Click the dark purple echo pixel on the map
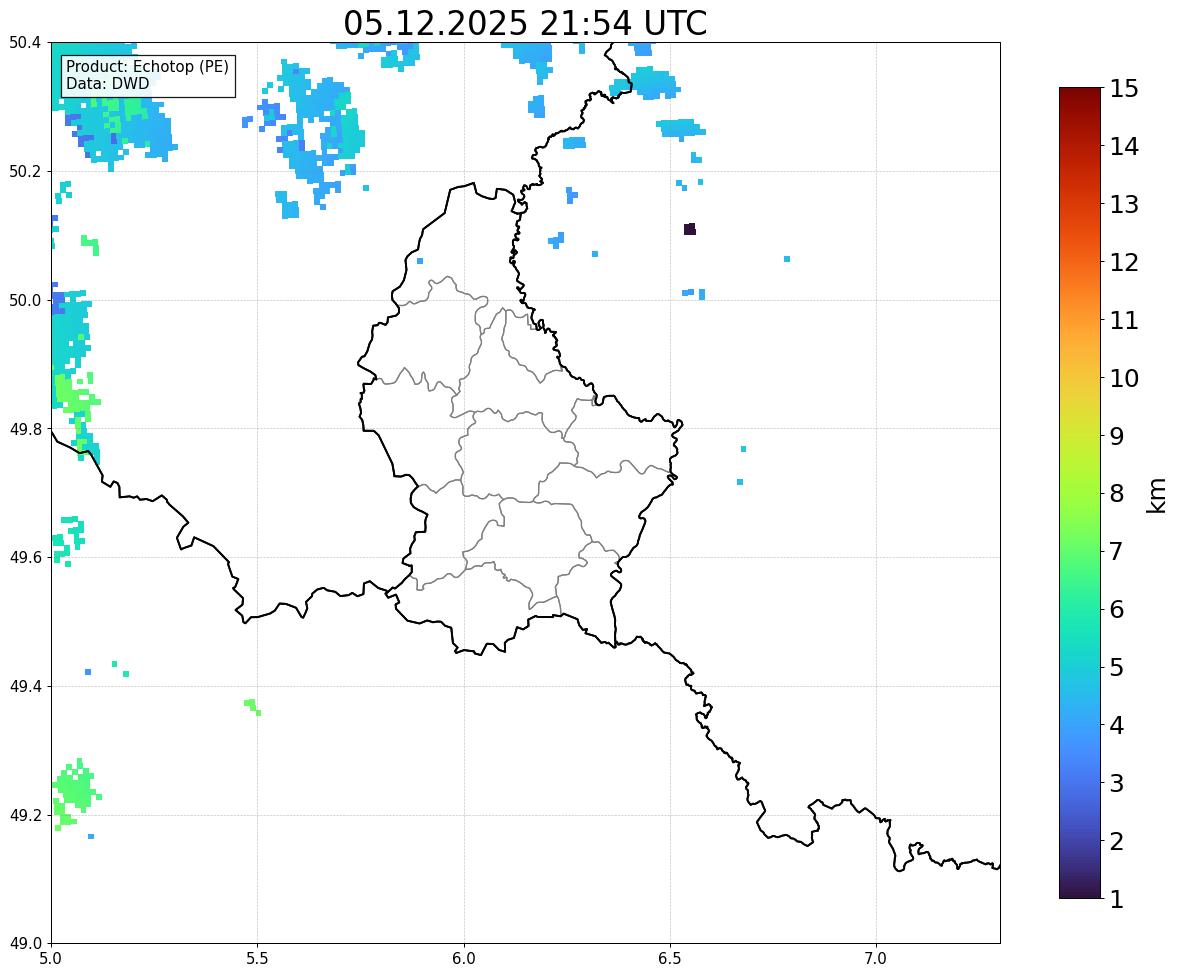The width and height of the screenshot is (1178, 976). click(x=690, y=229)
